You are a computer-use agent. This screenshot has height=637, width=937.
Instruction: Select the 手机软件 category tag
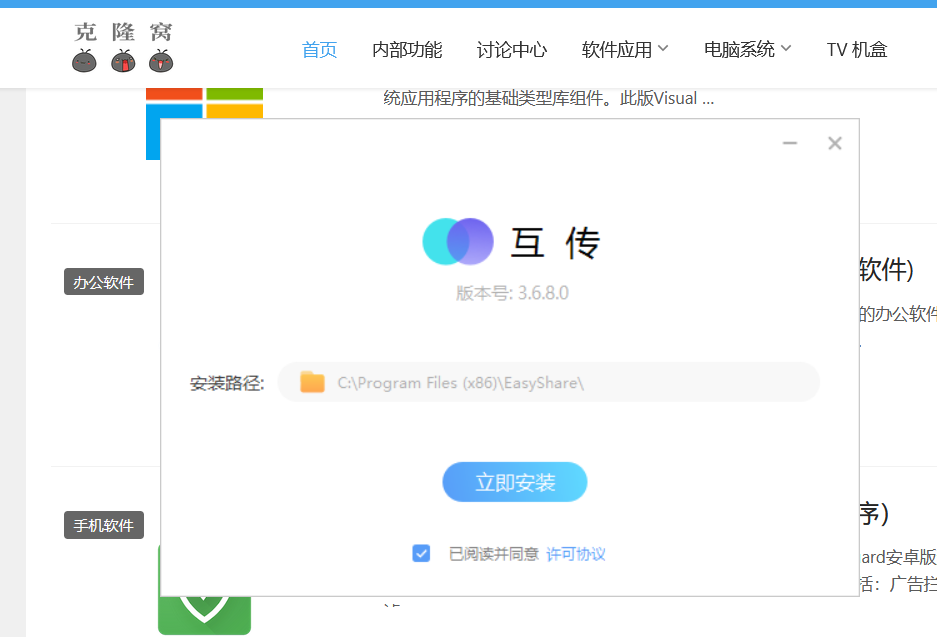[x=104, y=525]
